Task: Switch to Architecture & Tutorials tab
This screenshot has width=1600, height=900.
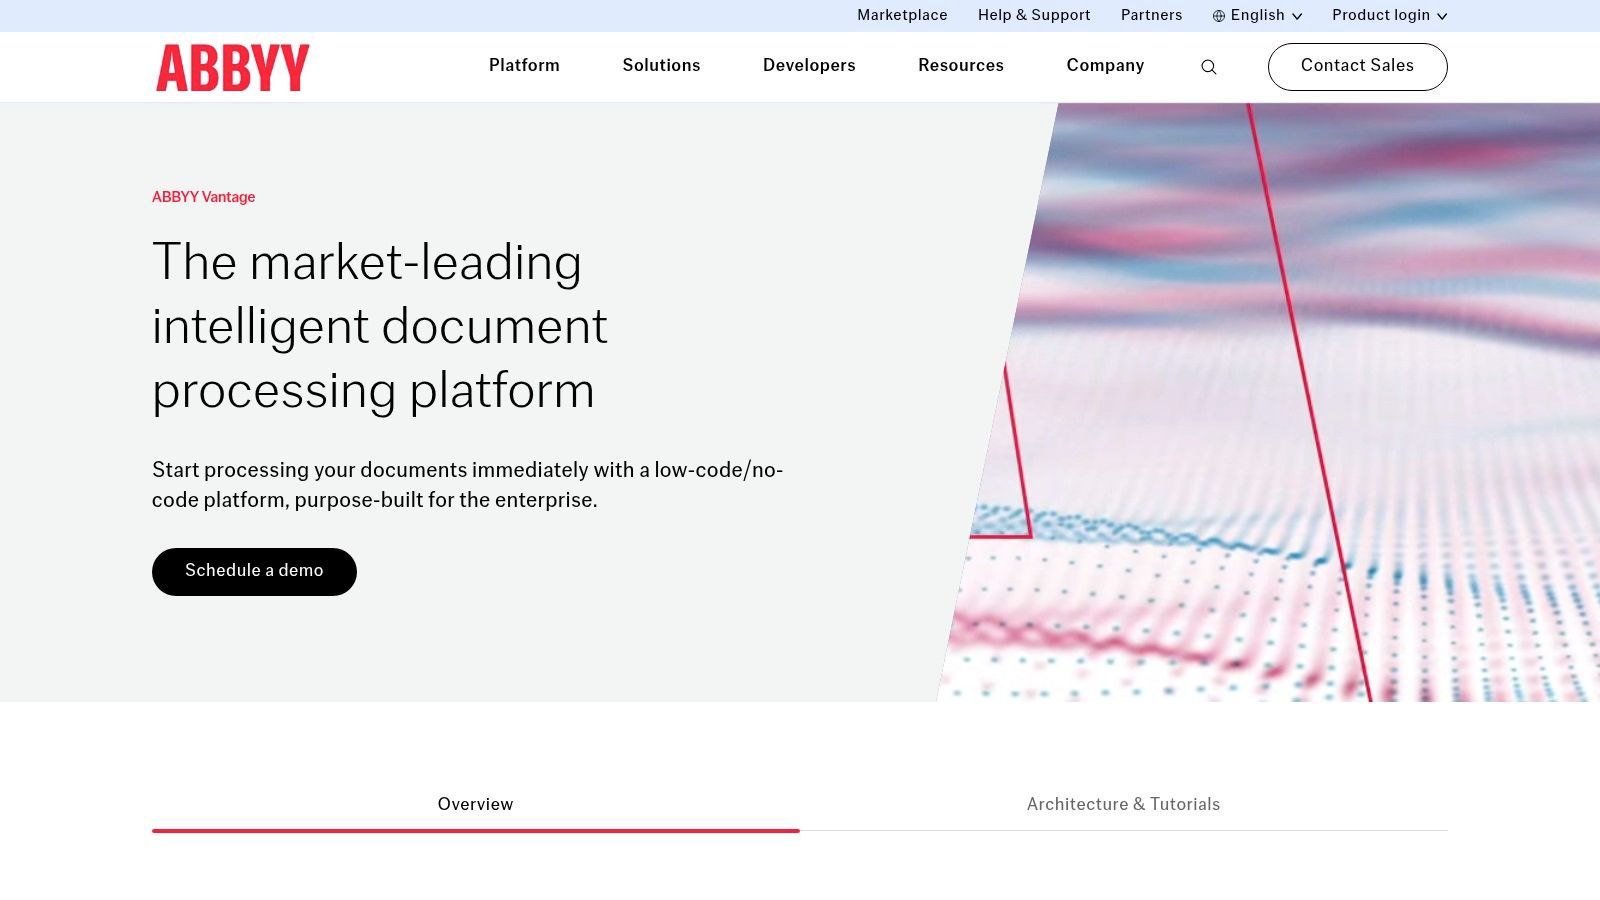Action: pos(1124,805)
